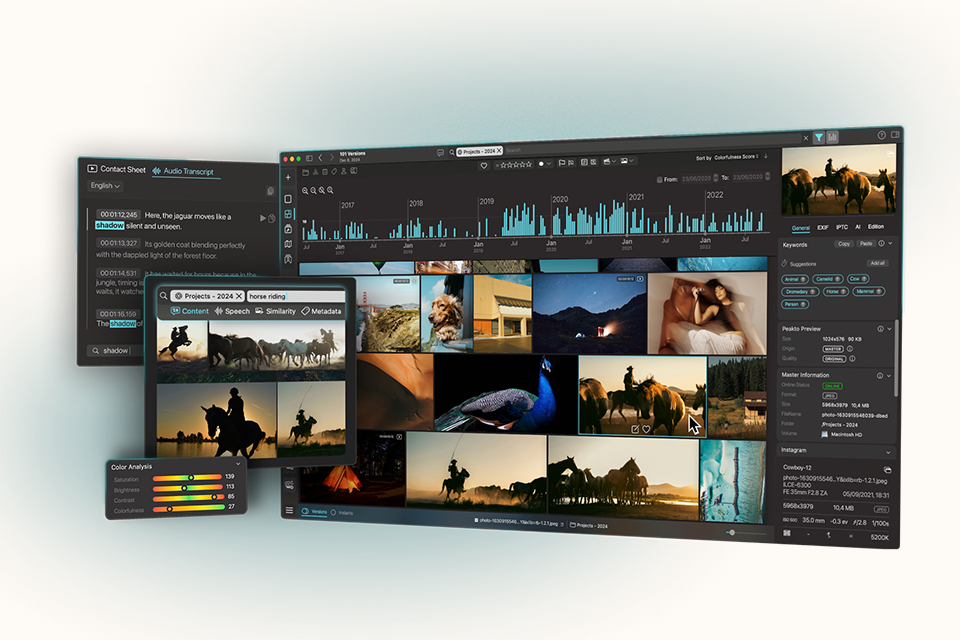Click the sidebar toggle icon beside the window controls
Screen dimensions: 960x640
click(x=309, y=157)
